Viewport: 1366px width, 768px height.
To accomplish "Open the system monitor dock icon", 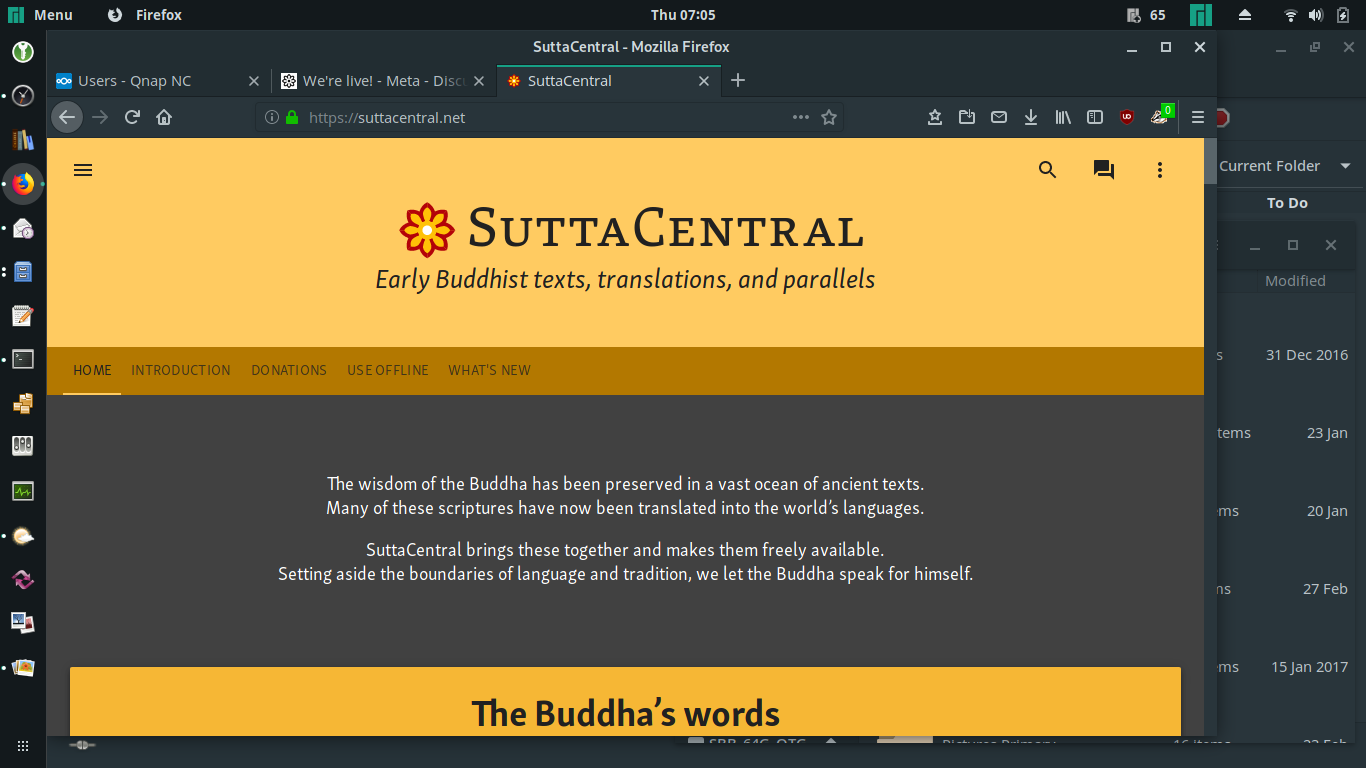I will coord(23,491).
